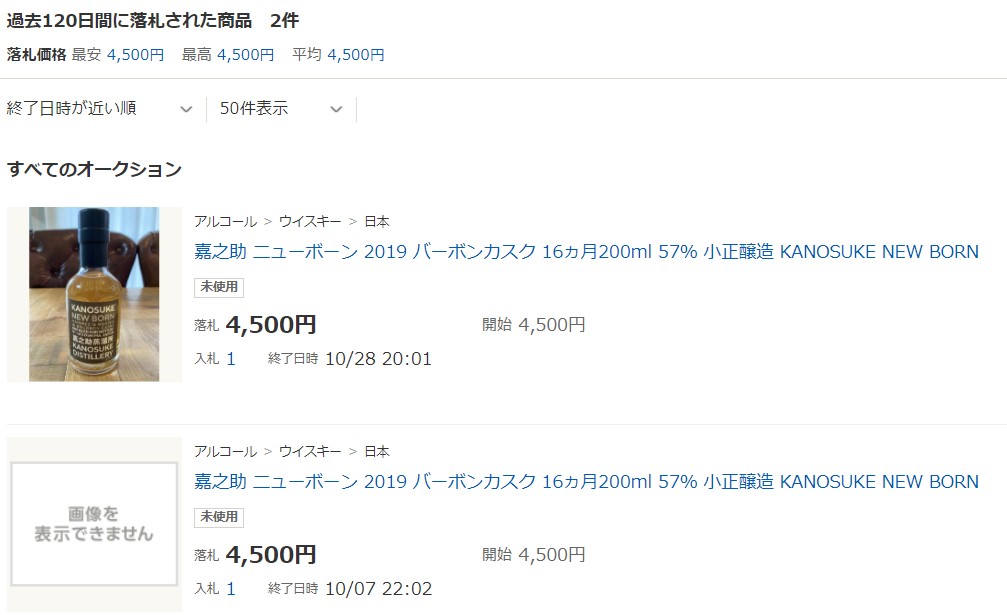Open the second listing's 画像を表示できません placeholder
Screen dimensions: 1007x615
[94, 524]
